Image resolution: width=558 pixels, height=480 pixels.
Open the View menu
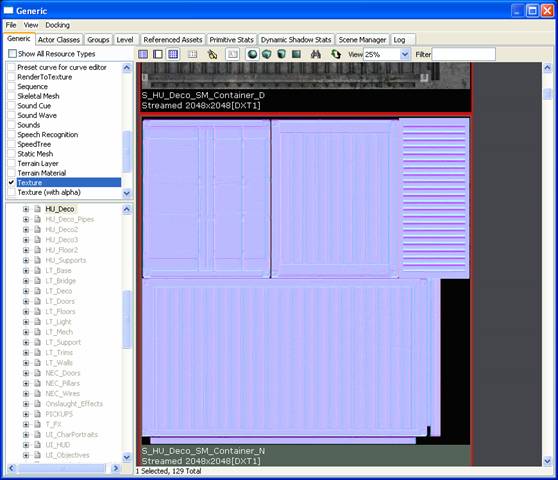click(x=31, y=25)
